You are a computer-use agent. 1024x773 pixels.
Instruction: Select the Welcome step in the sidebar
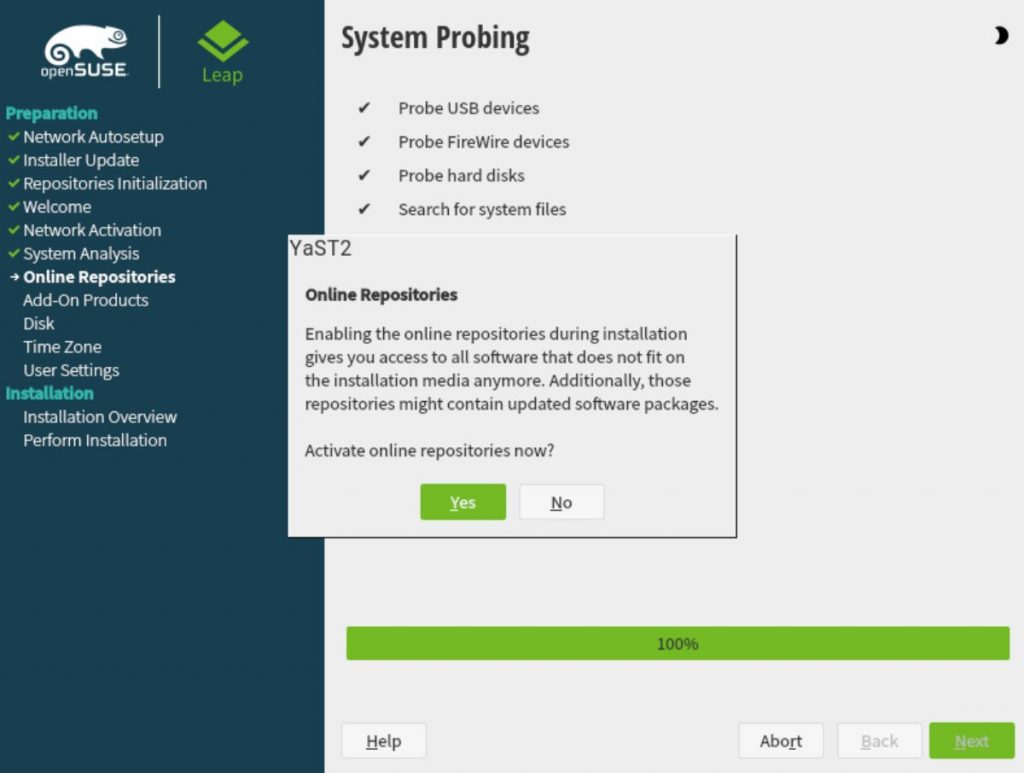[x=57, y=207]
